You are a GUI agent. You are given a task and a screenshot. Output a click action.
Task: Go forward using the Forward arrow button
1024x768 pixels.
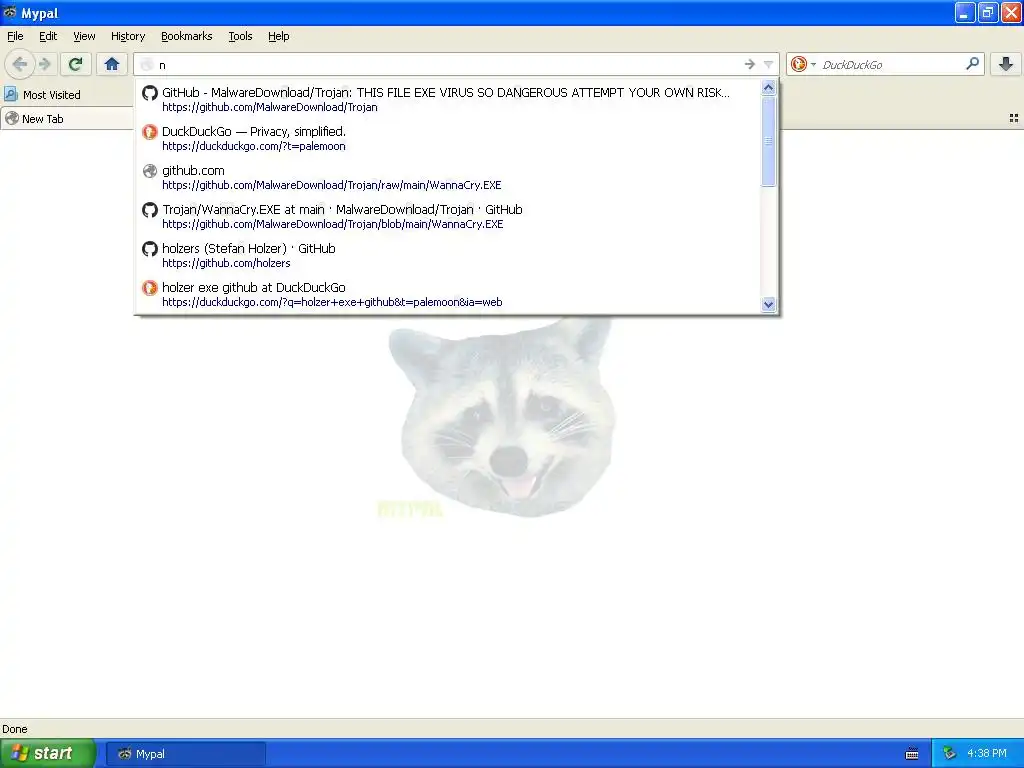(x=45, y=64)
